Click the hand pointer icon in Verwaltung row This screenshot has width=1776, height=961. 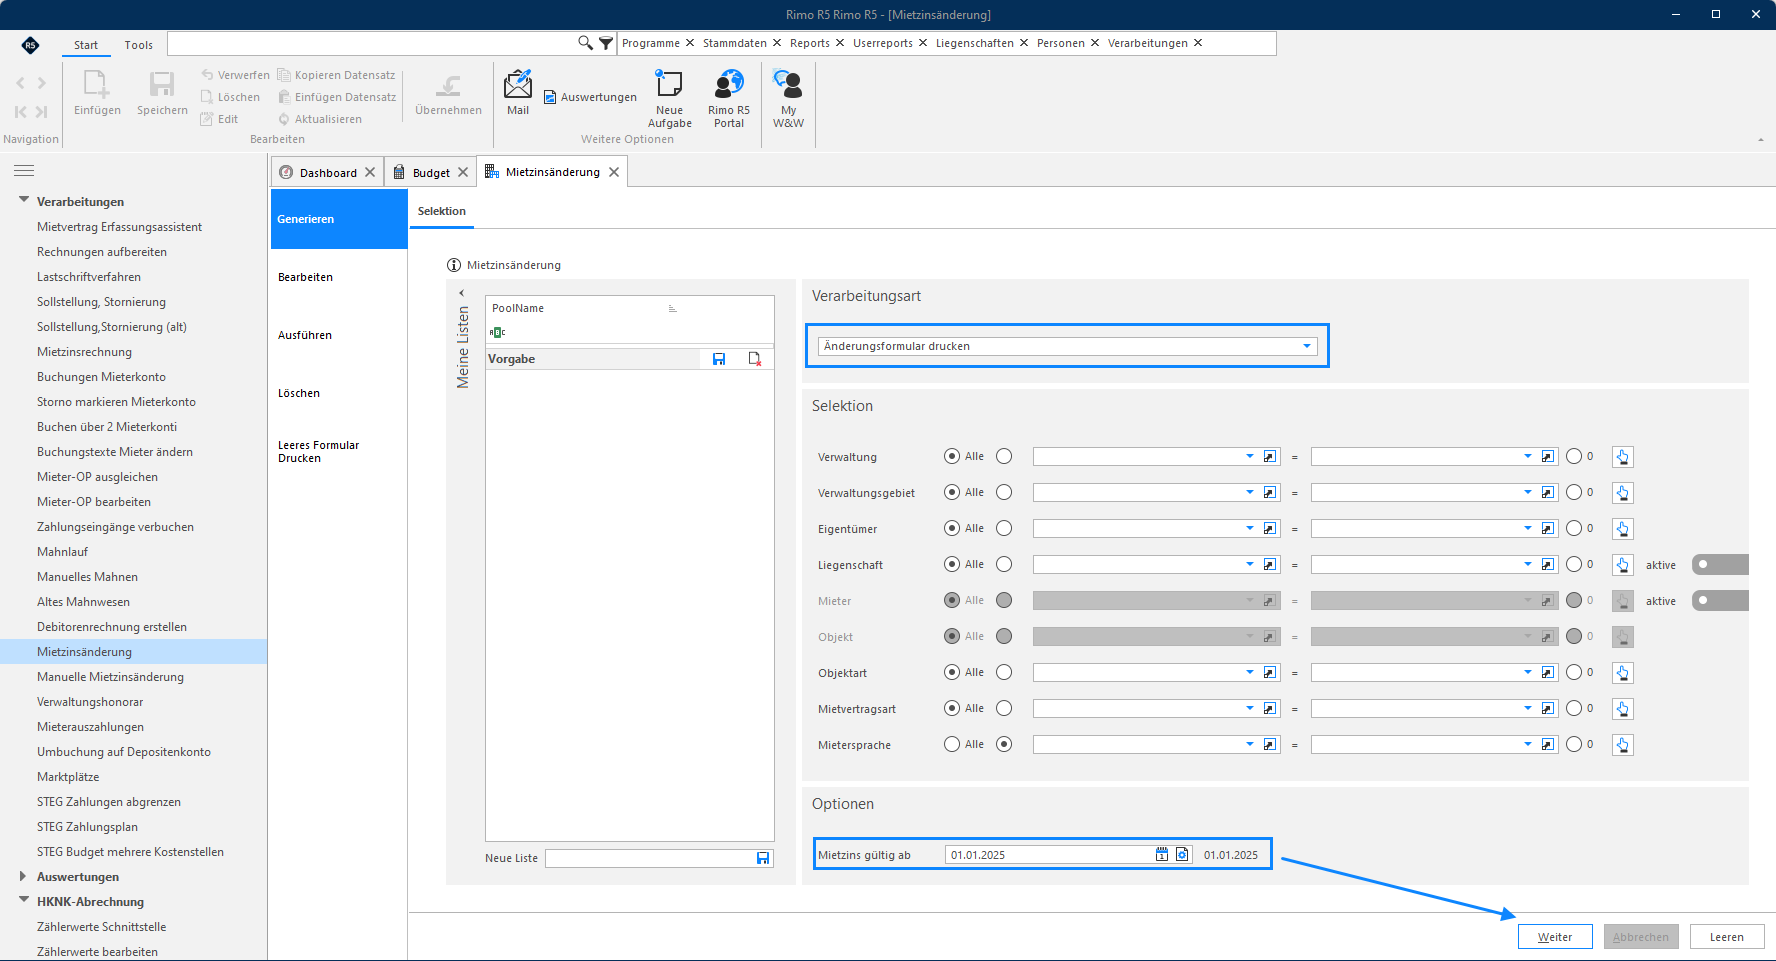[x=1623, y=457]
